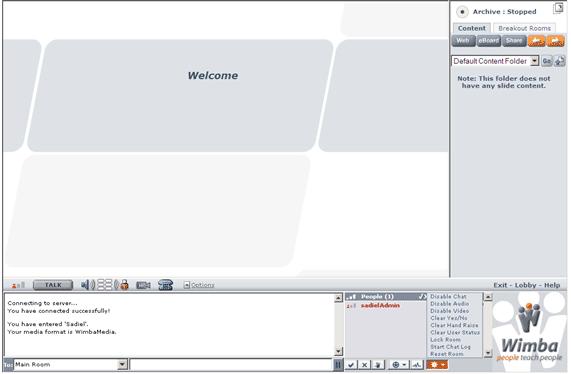Click the connection status indicator left of TALK
The width and height of the screenshot is (571, 374).
(19, 285)
